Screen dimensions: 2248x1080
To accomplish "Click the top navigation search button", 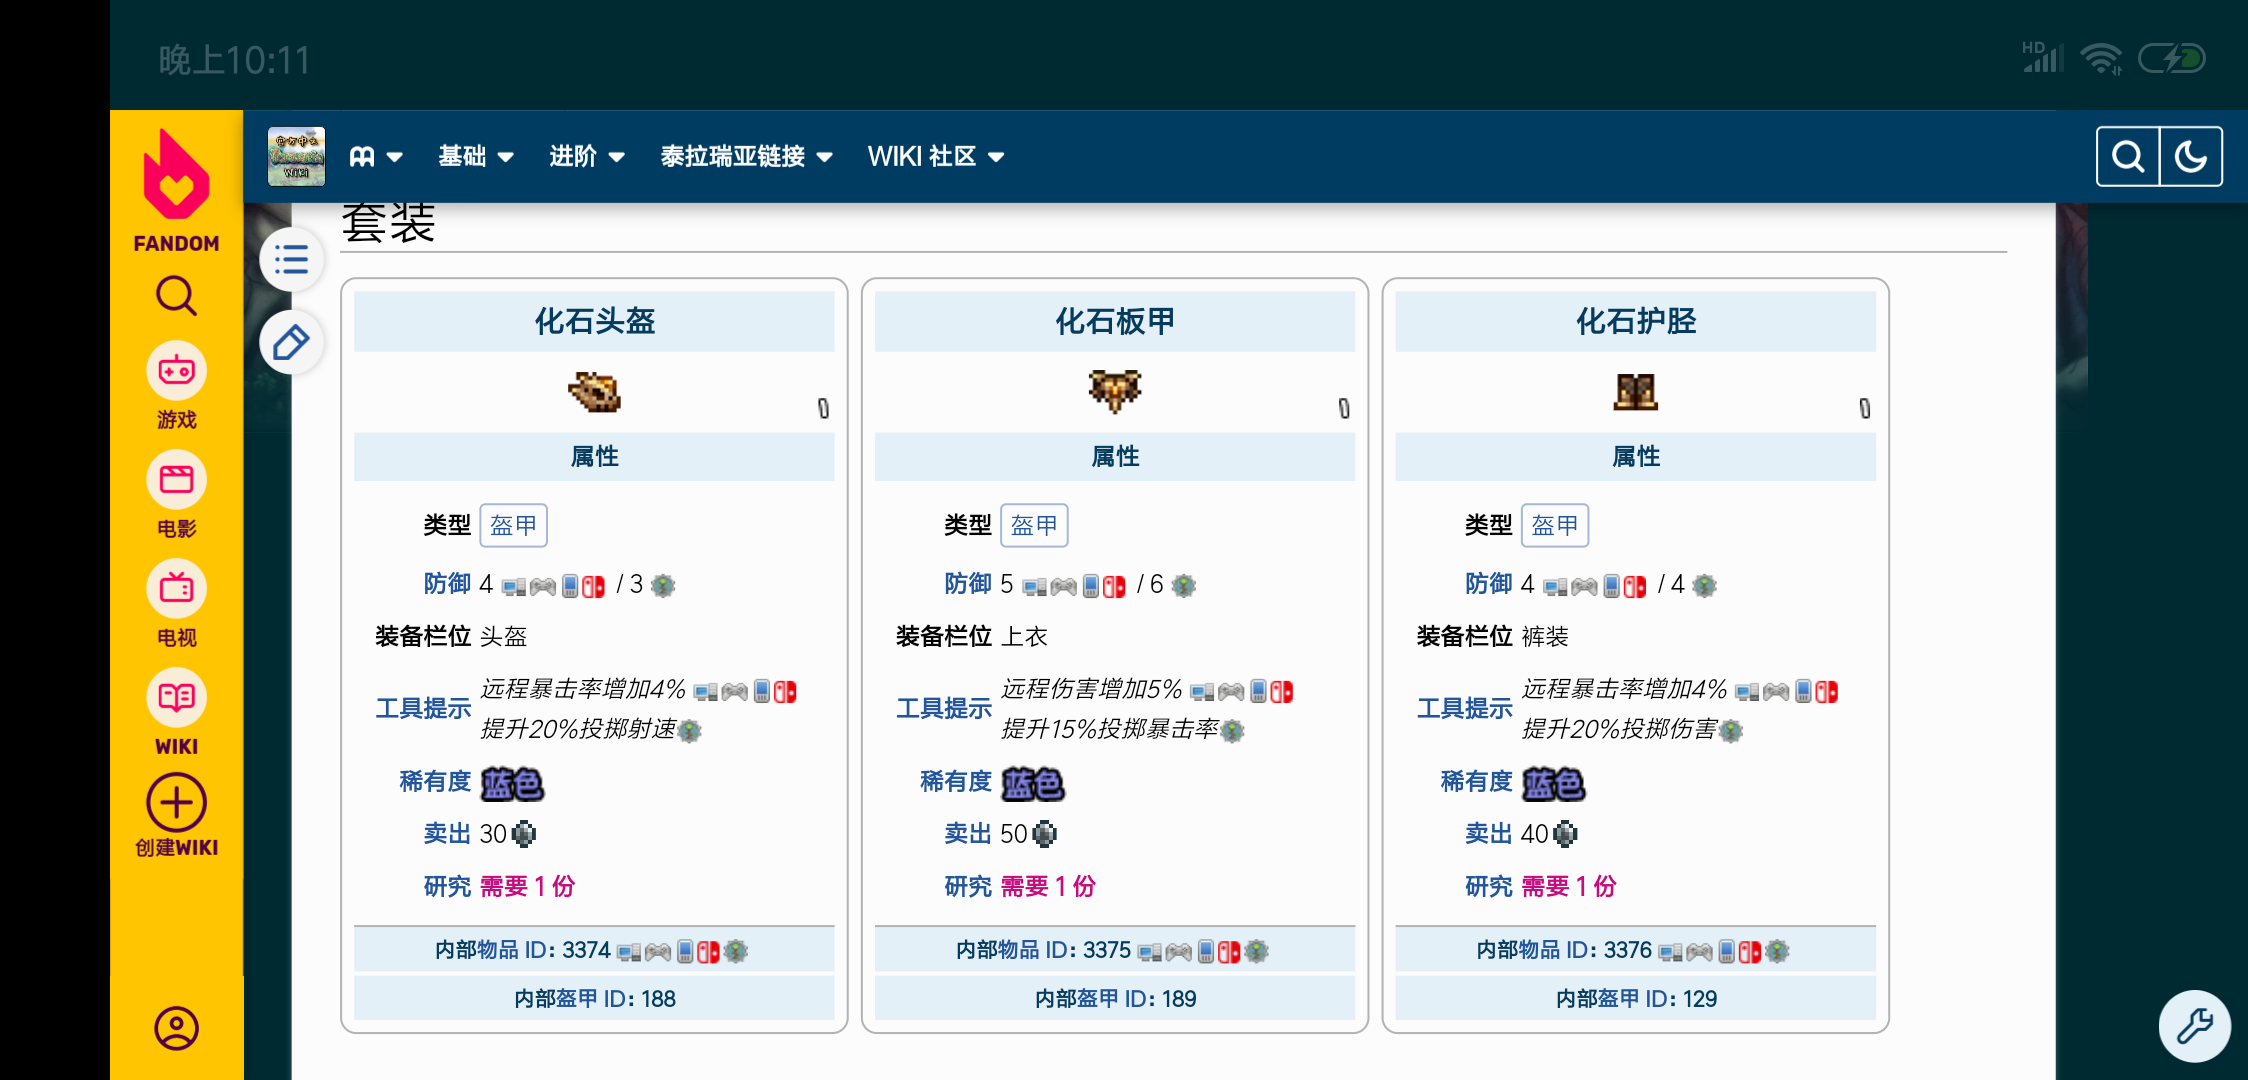I will tap(2128, 157).
